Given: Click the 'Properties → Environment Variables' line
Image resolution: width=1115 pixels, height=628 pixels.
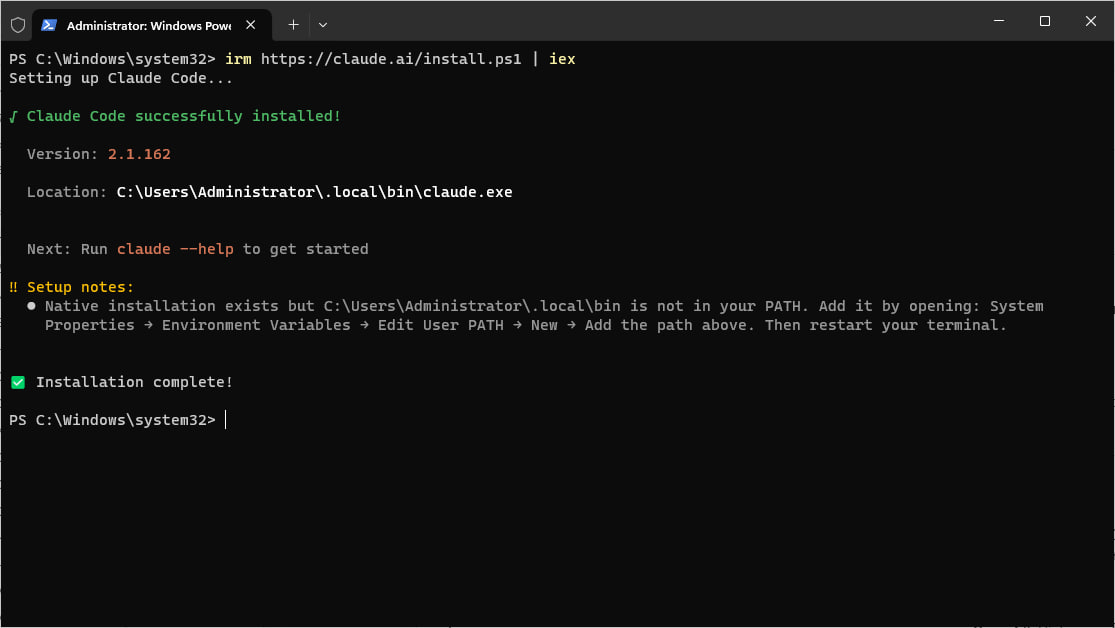Looking at the screenshot, I should click(526, 325).
